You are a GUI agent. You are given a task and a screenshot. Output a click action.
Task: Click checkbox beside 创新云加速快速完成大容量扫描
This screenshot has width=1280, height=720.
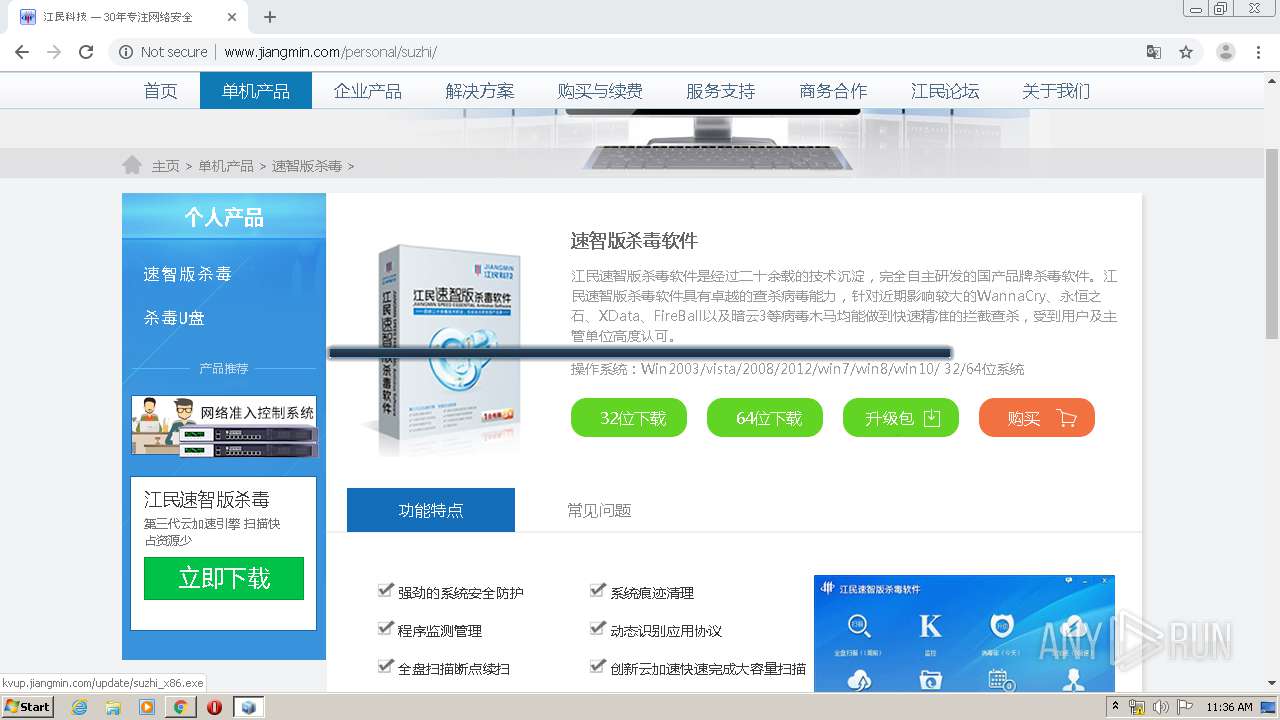(598, 666)
